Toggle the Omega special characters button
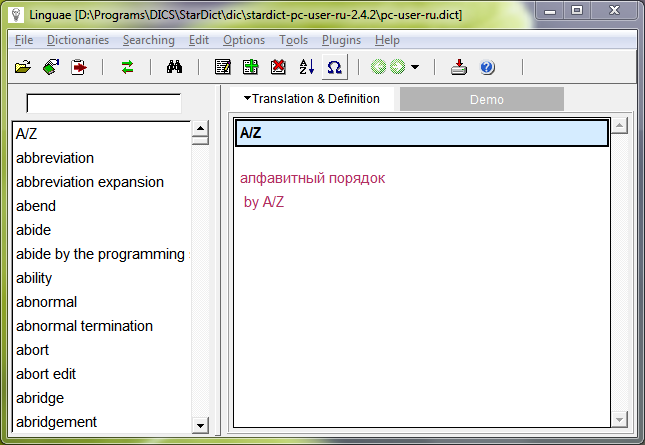Image resolution: width=645 pixels, height=445 pixels. pyautogui.click(x=334, y=68)
